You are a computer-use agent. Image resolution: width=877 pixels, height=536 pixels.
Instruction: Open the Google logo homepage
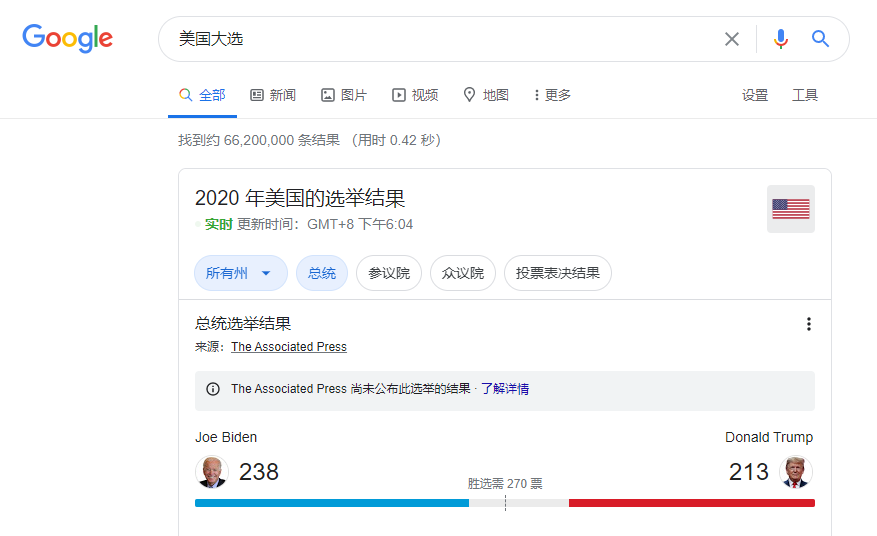point(68,38)
